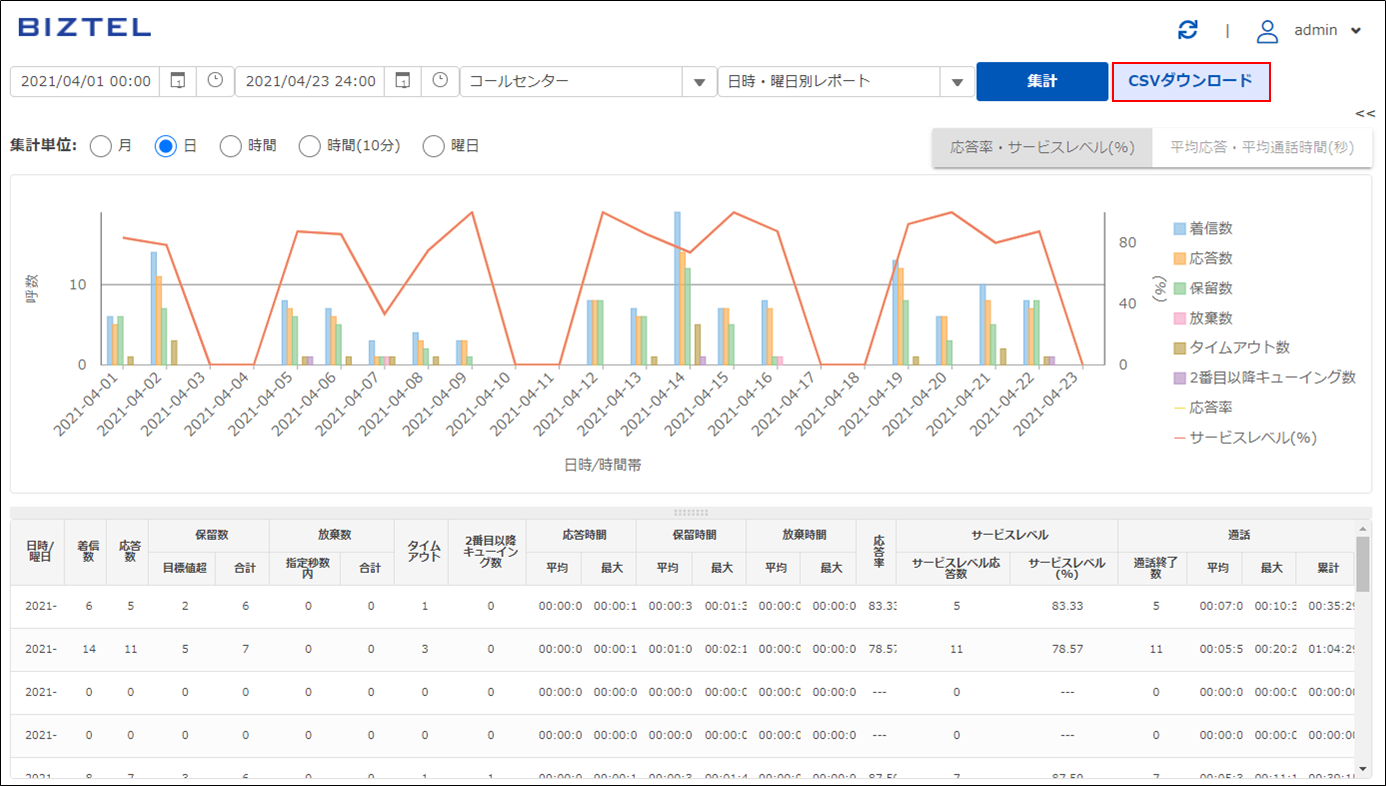
Task: Toggle タイムアウト数 series in the legend
Action: pos(1231,347)
